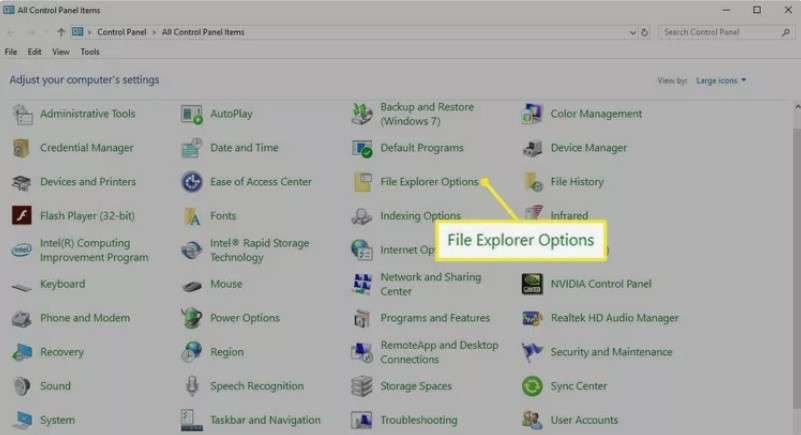Open the User Accounts icon

(532, 420)
